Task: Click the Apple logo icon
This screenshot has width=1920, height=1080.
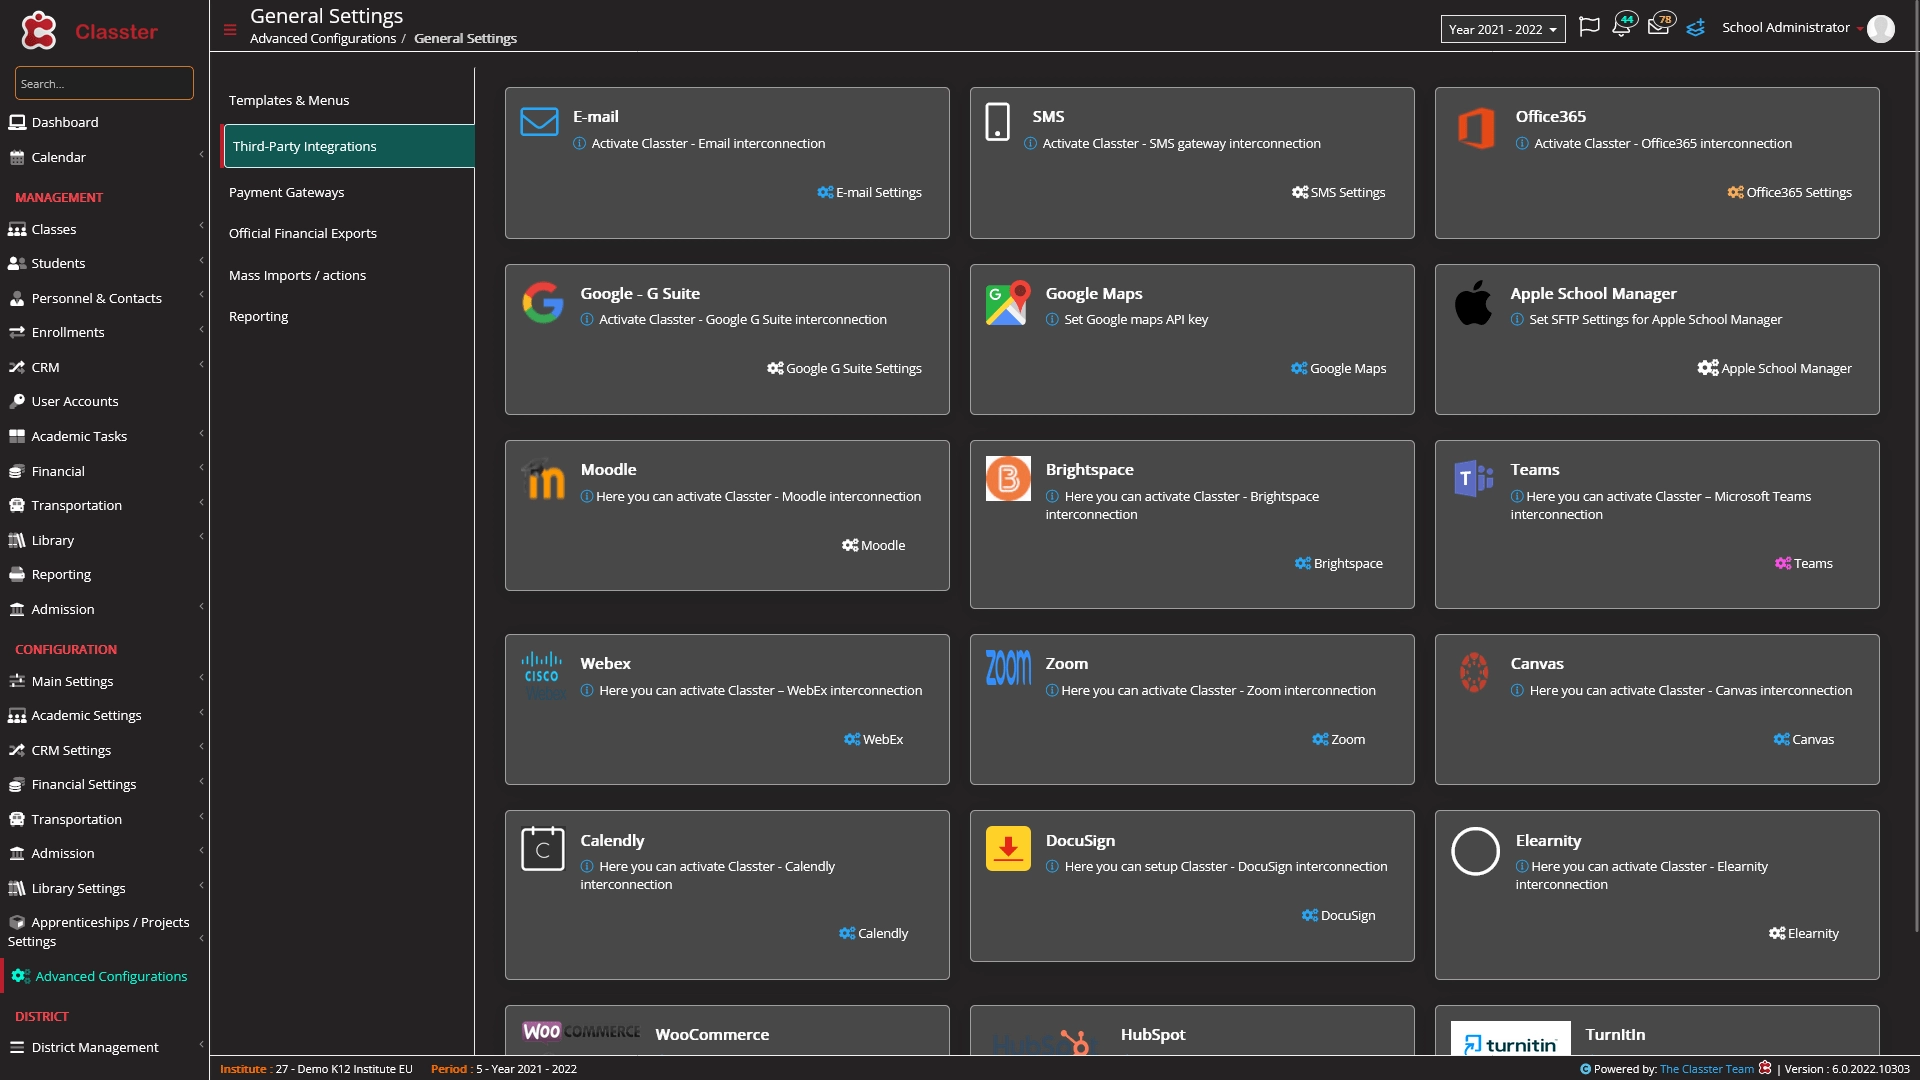Action: coord(1473,302)
